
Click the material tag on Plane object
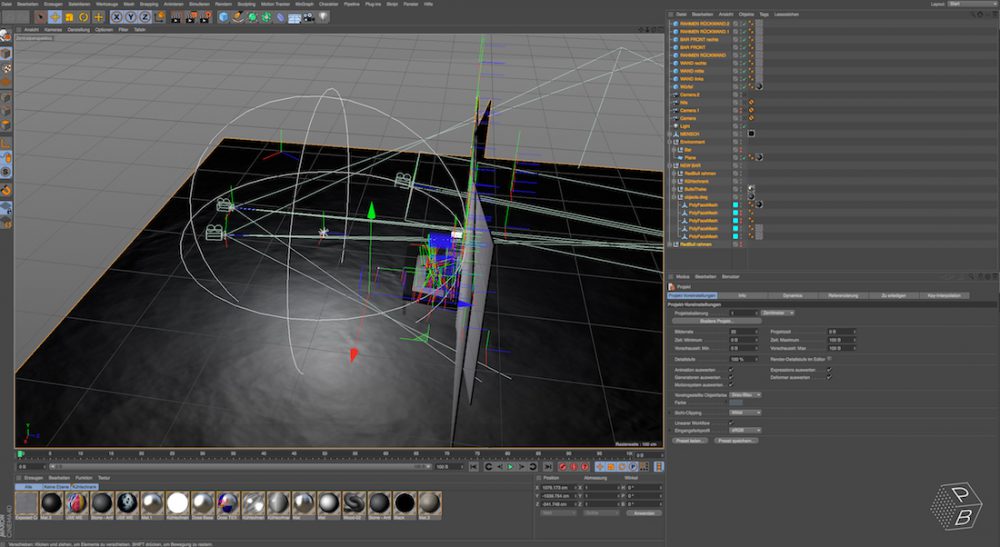pos(759,157)
